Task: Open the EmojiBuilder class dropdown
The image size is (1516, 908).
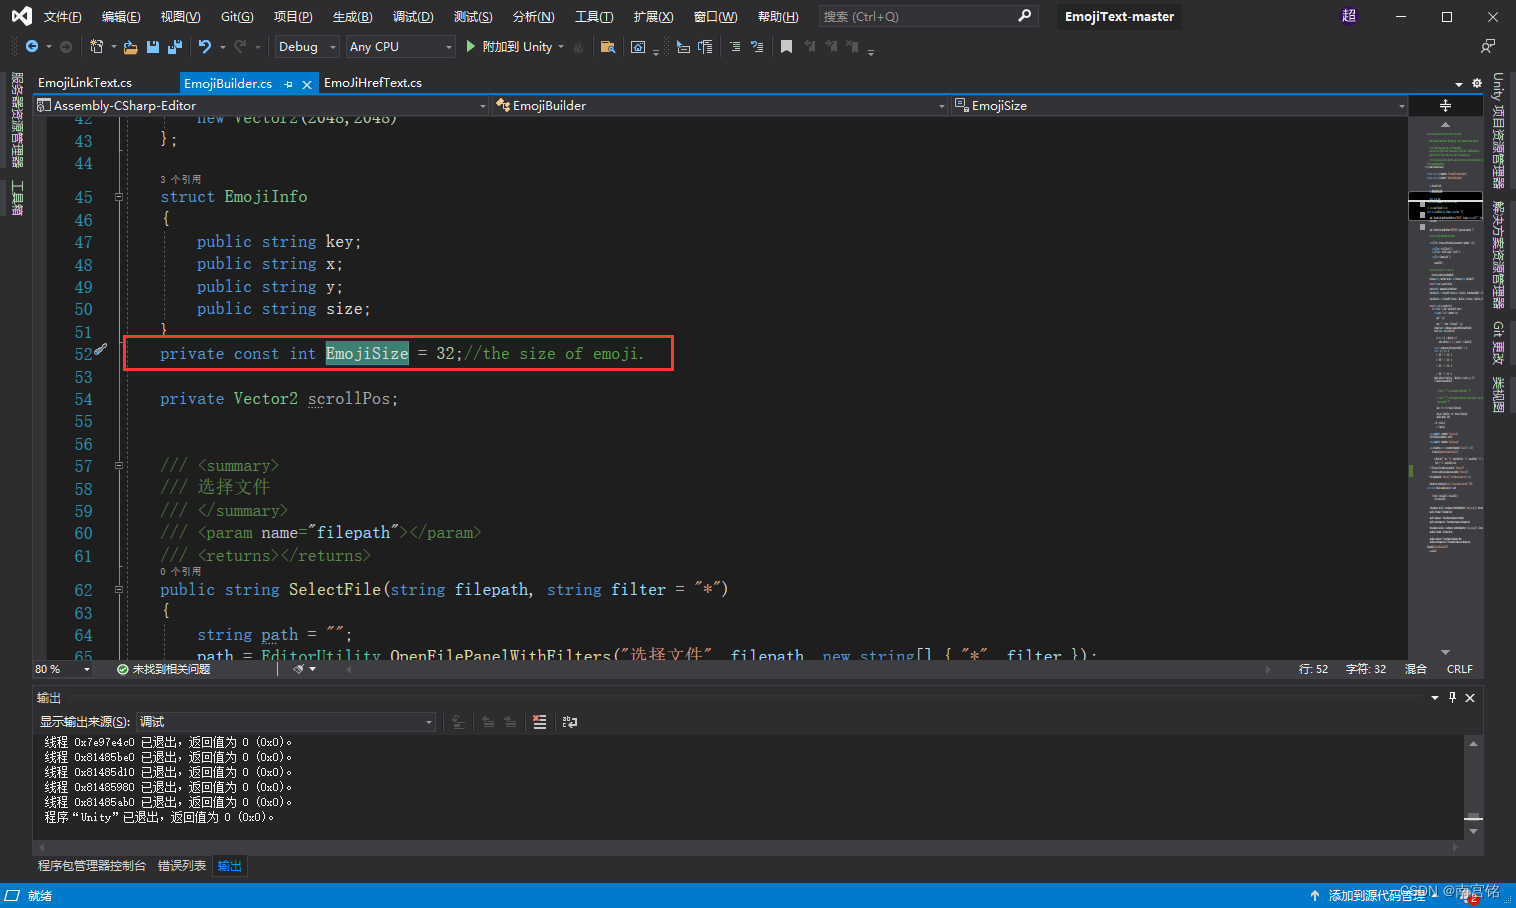Action: [720, 106]
